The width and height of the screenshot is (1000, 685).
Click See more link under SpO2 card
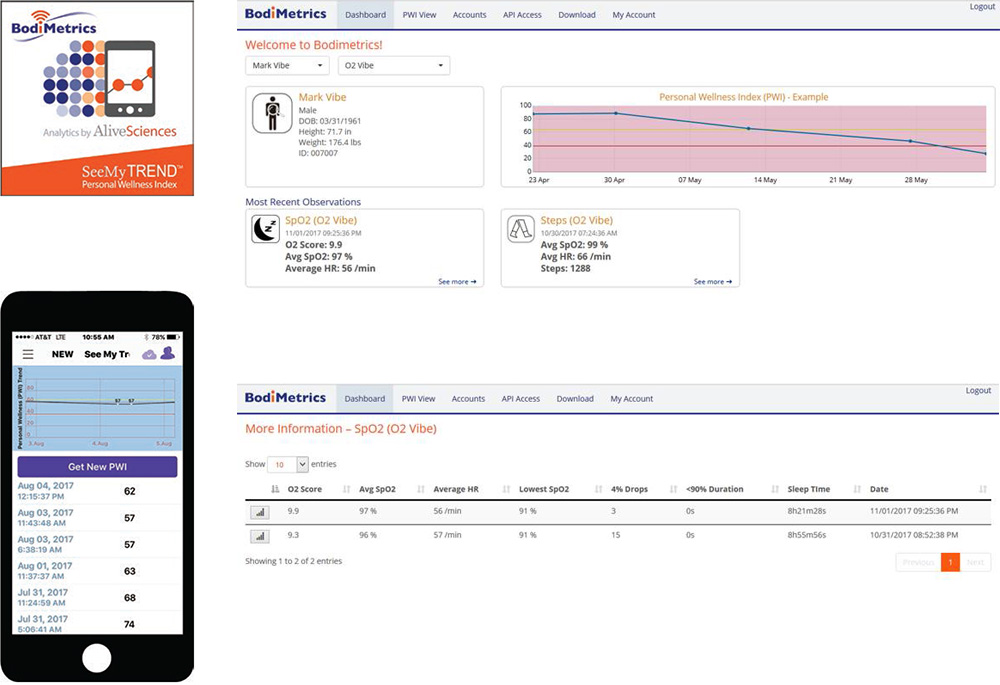[x=457, y=282]
